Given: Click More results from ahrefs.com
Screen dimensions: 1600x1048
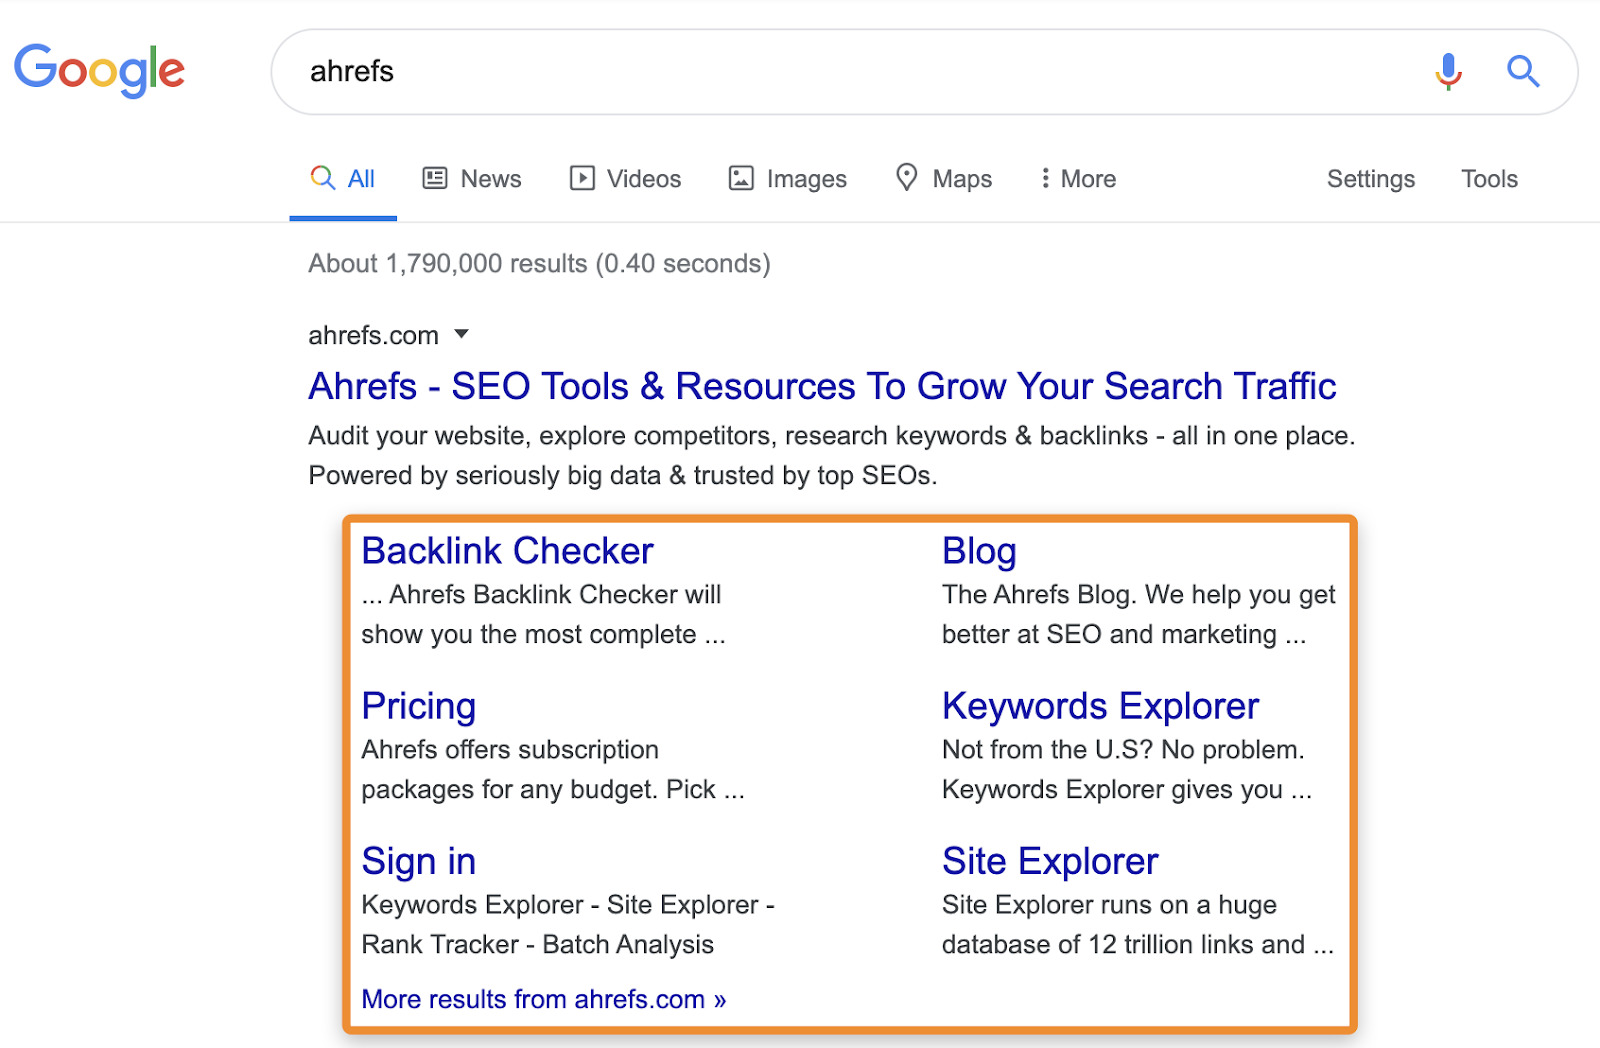Looking at the screenshot, I should (x=543, y=999).
